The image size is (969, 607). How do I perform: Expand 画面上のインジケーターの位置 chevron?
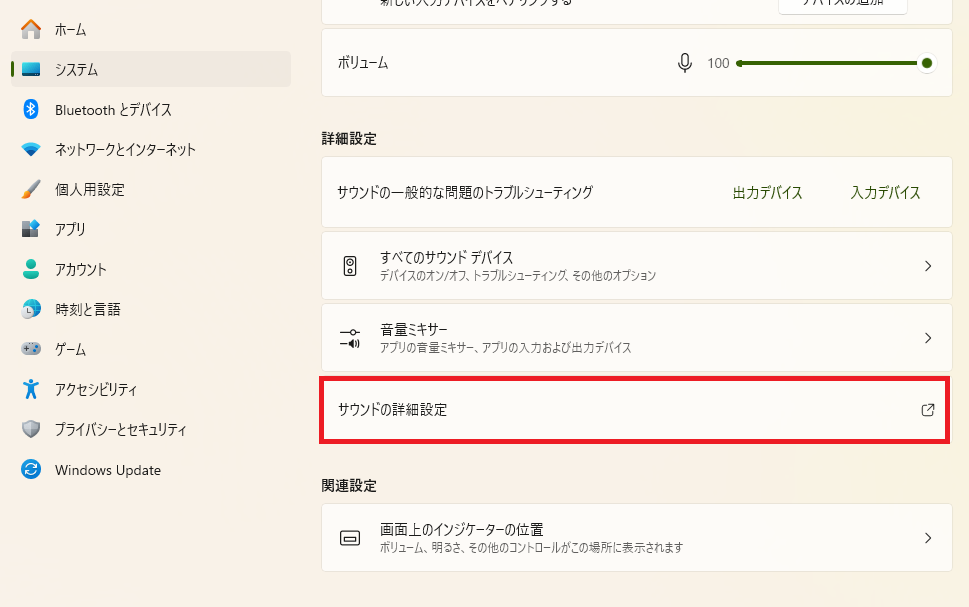tap(928, 538)
